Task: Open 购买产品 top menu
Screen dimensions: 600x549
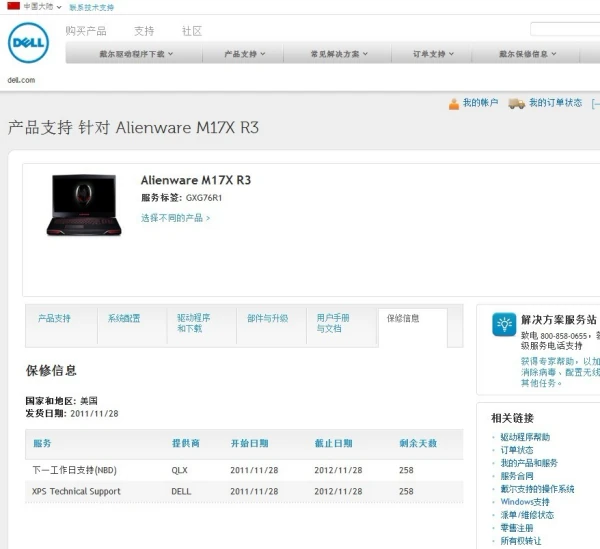Action: pos(86,31)
